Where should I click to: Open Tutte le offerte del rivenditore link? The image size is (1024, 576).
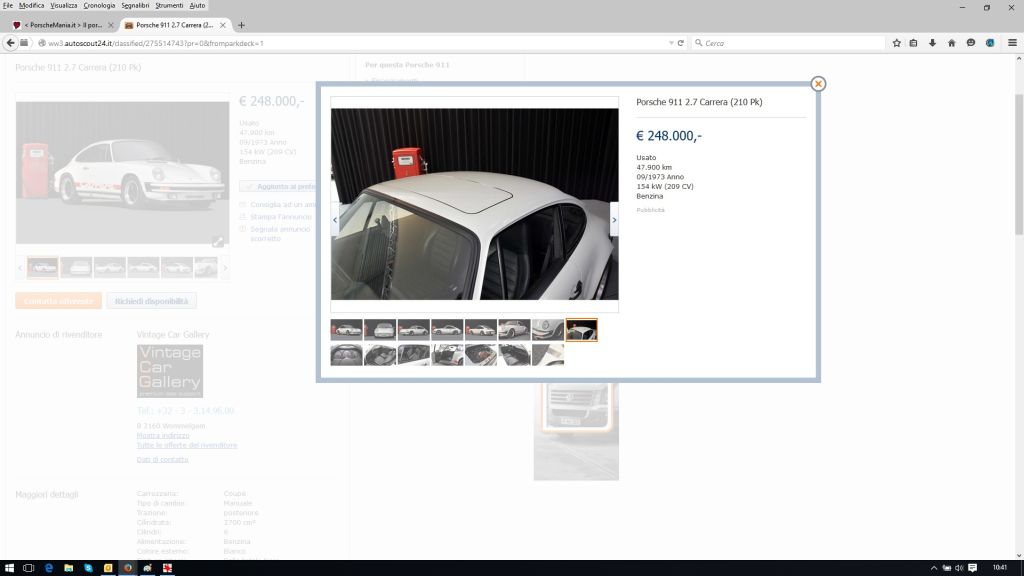click(187, 445)
